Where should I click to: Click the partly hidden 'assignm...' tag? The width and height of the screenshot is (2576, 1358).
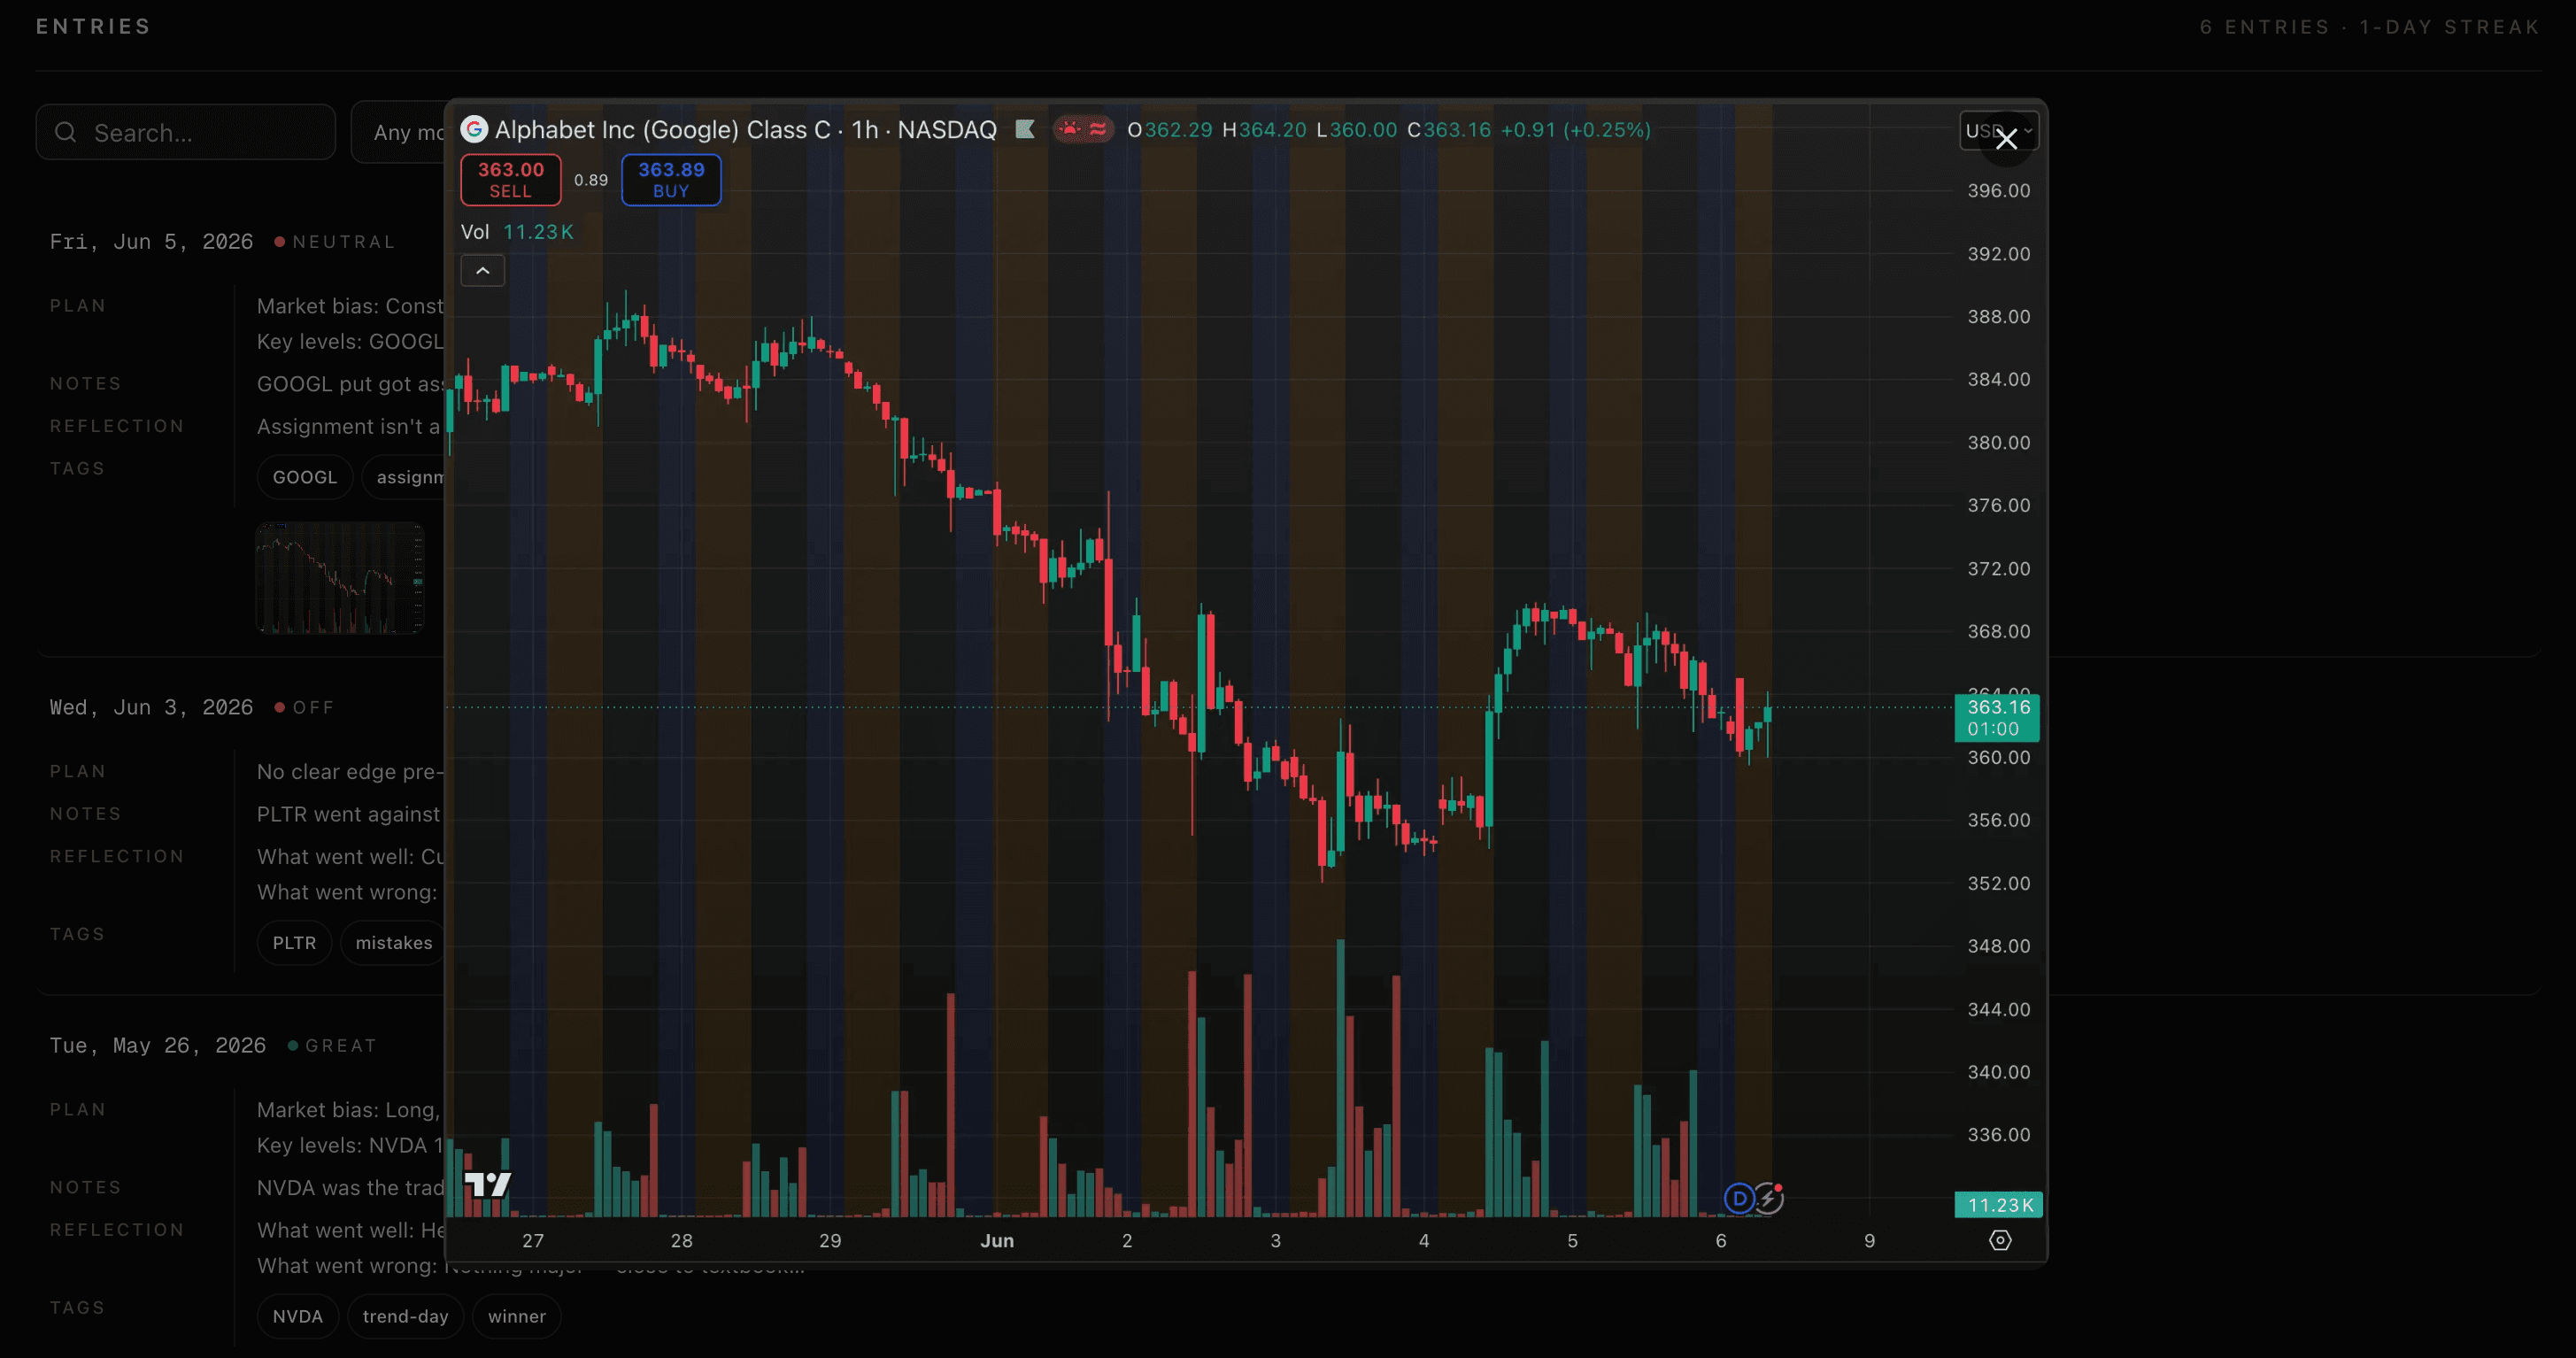[x=404, y=477]
